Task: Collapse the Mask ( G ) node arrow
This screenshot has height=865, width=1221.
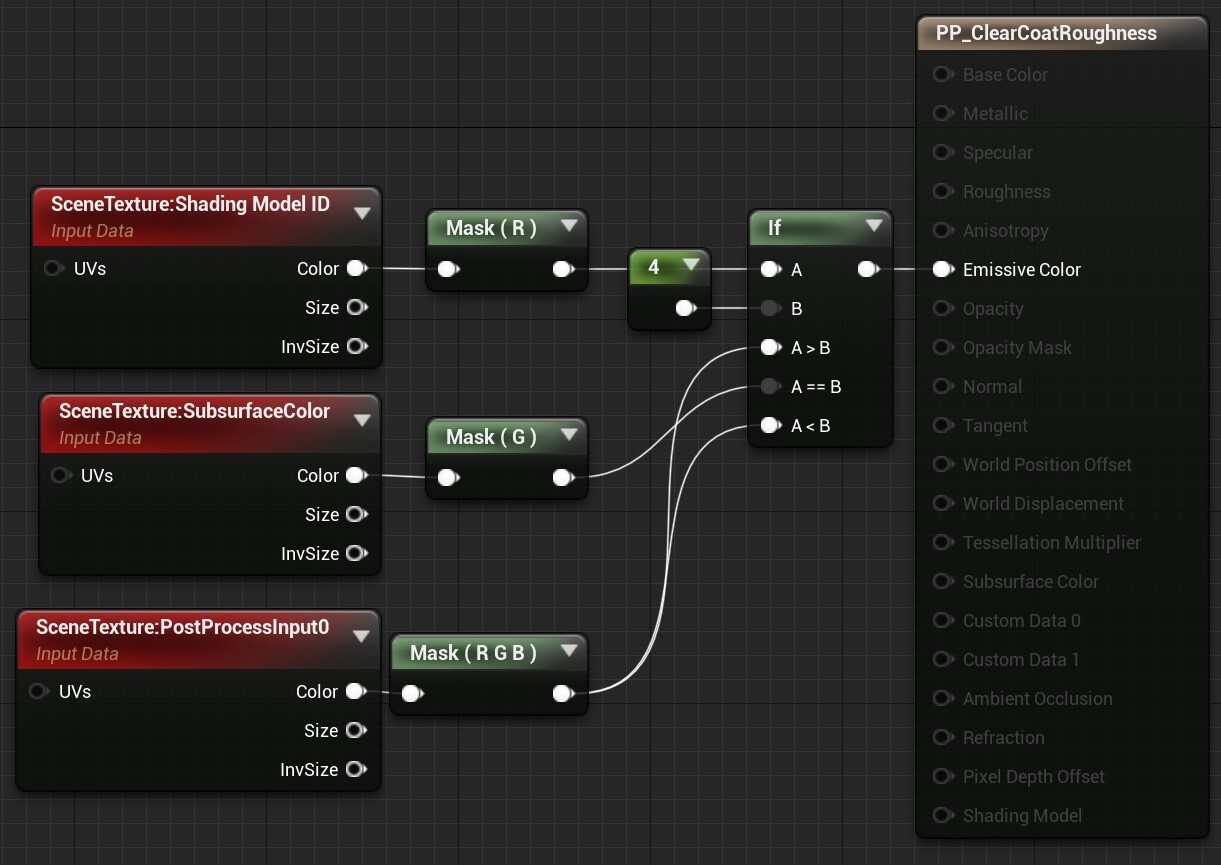Action: (569, 435)
